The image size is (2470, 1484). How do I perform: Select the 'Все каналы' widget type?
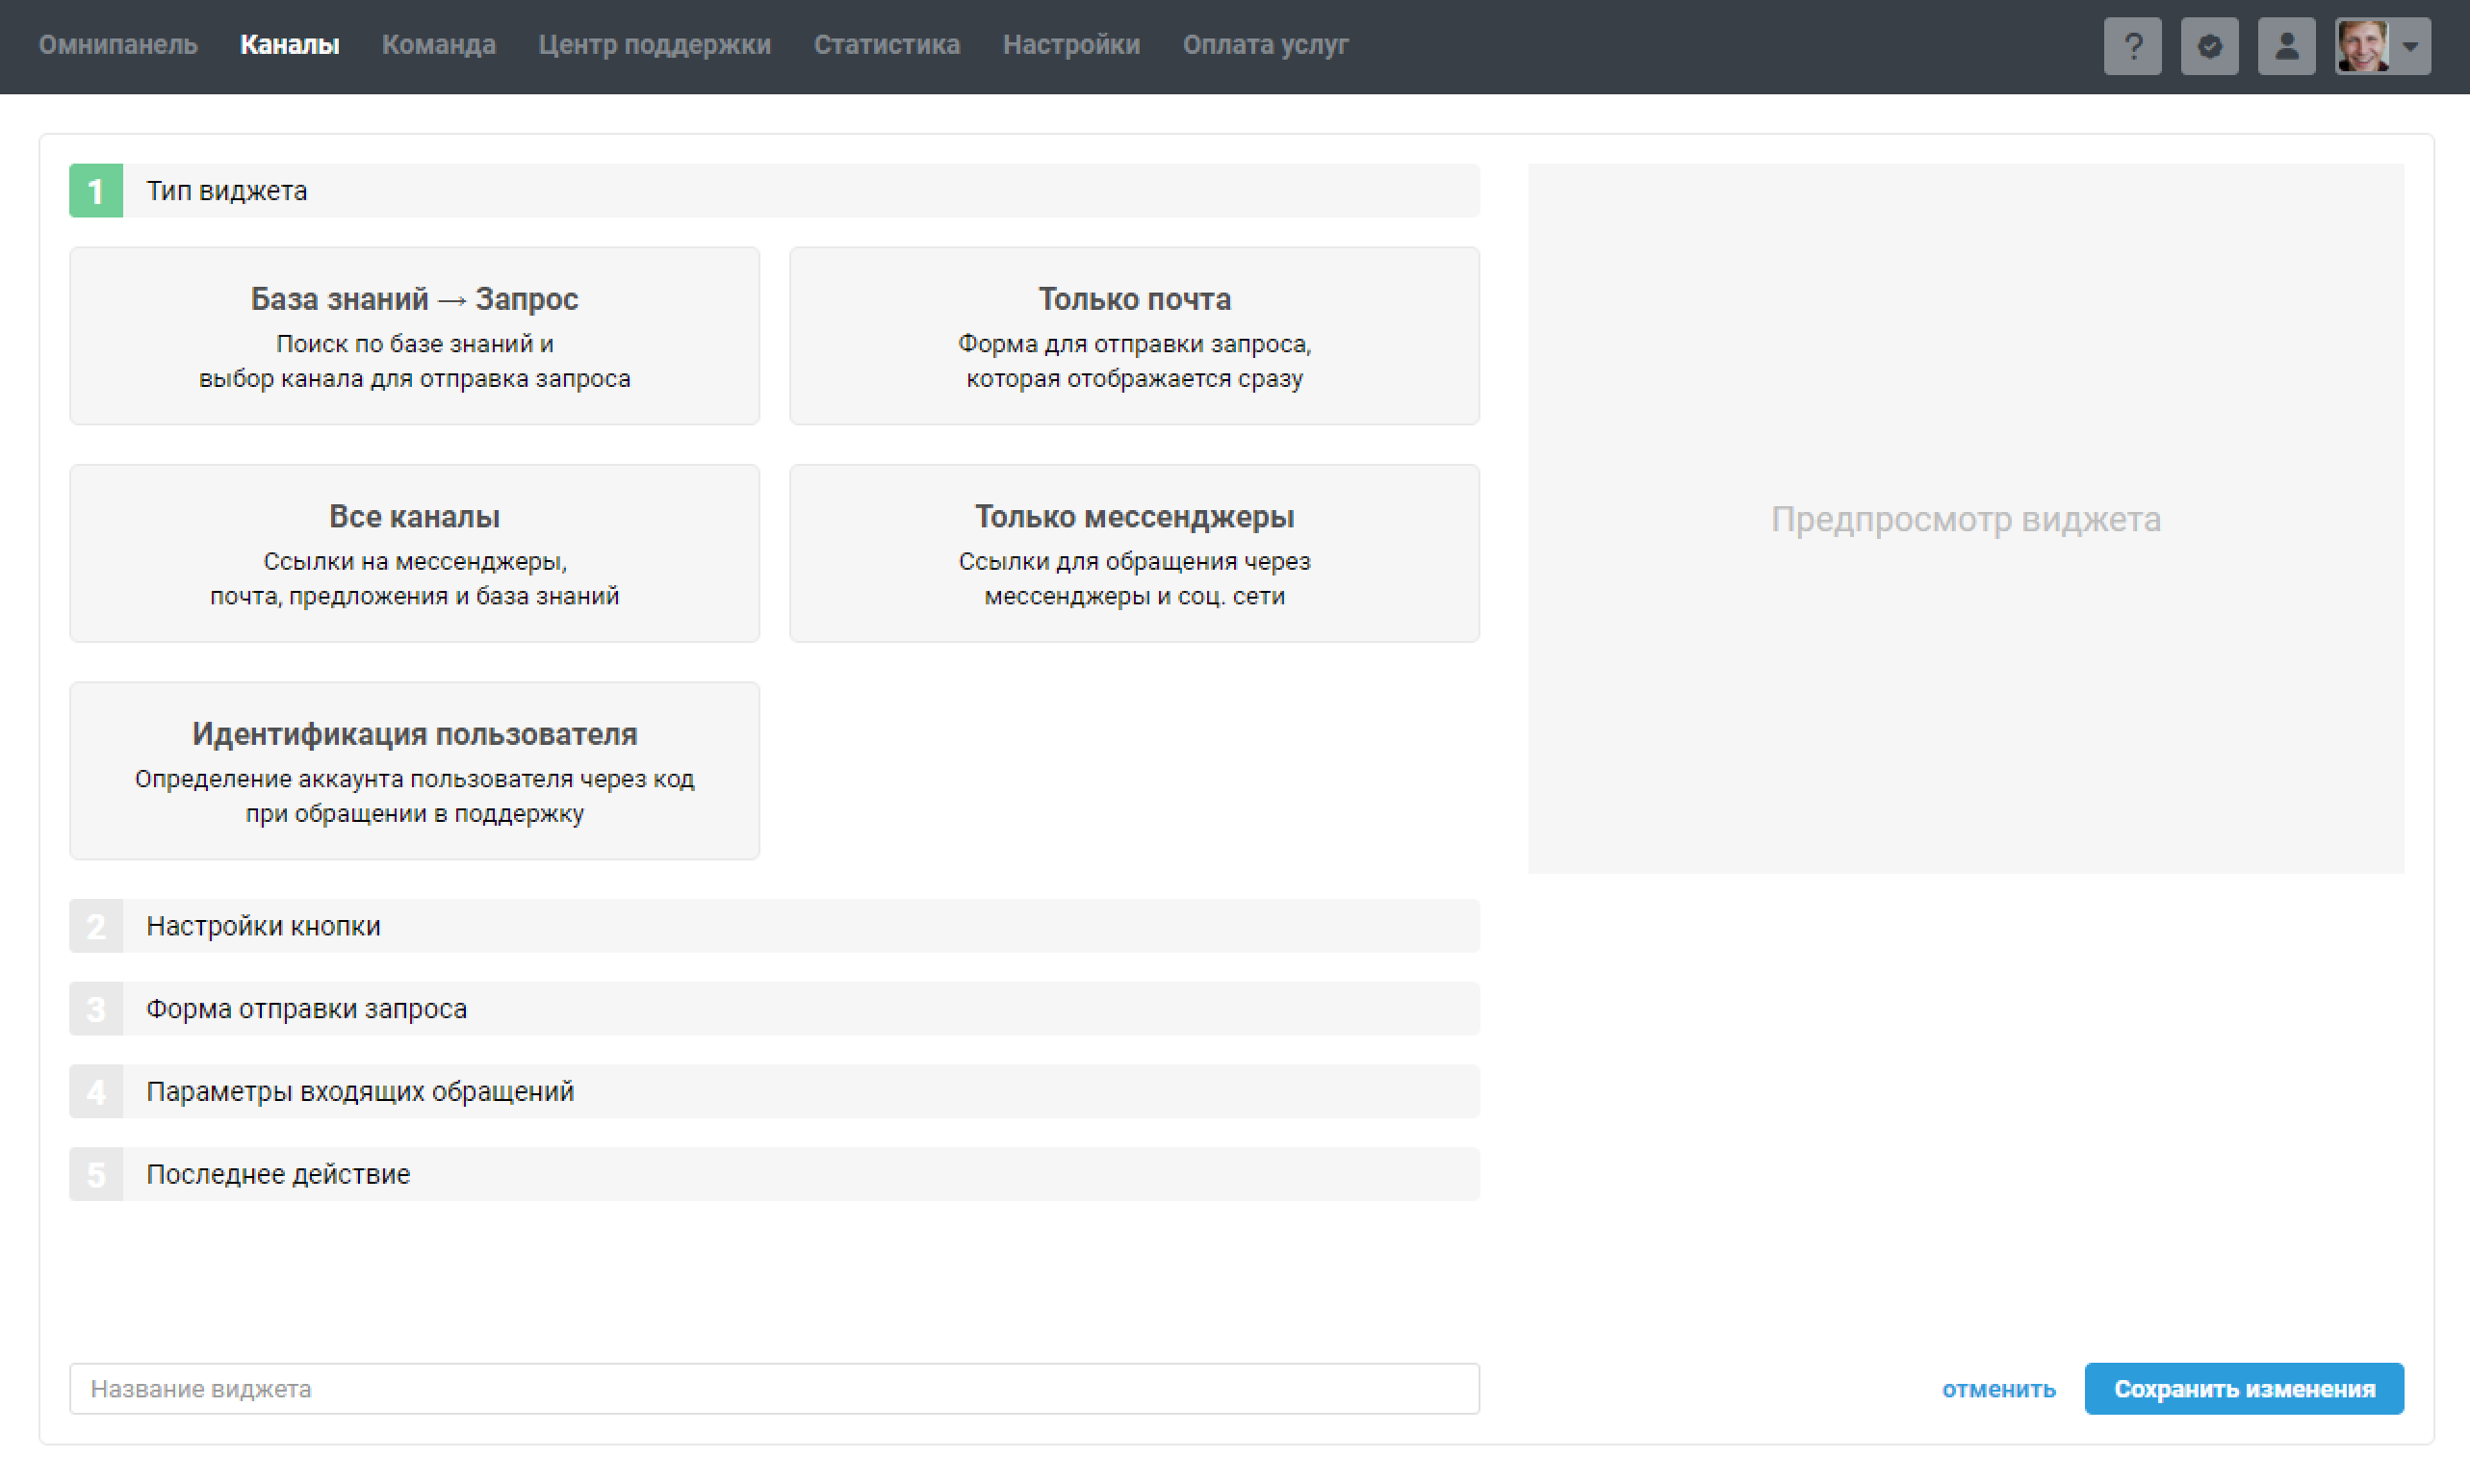click(x=414, y=553)
